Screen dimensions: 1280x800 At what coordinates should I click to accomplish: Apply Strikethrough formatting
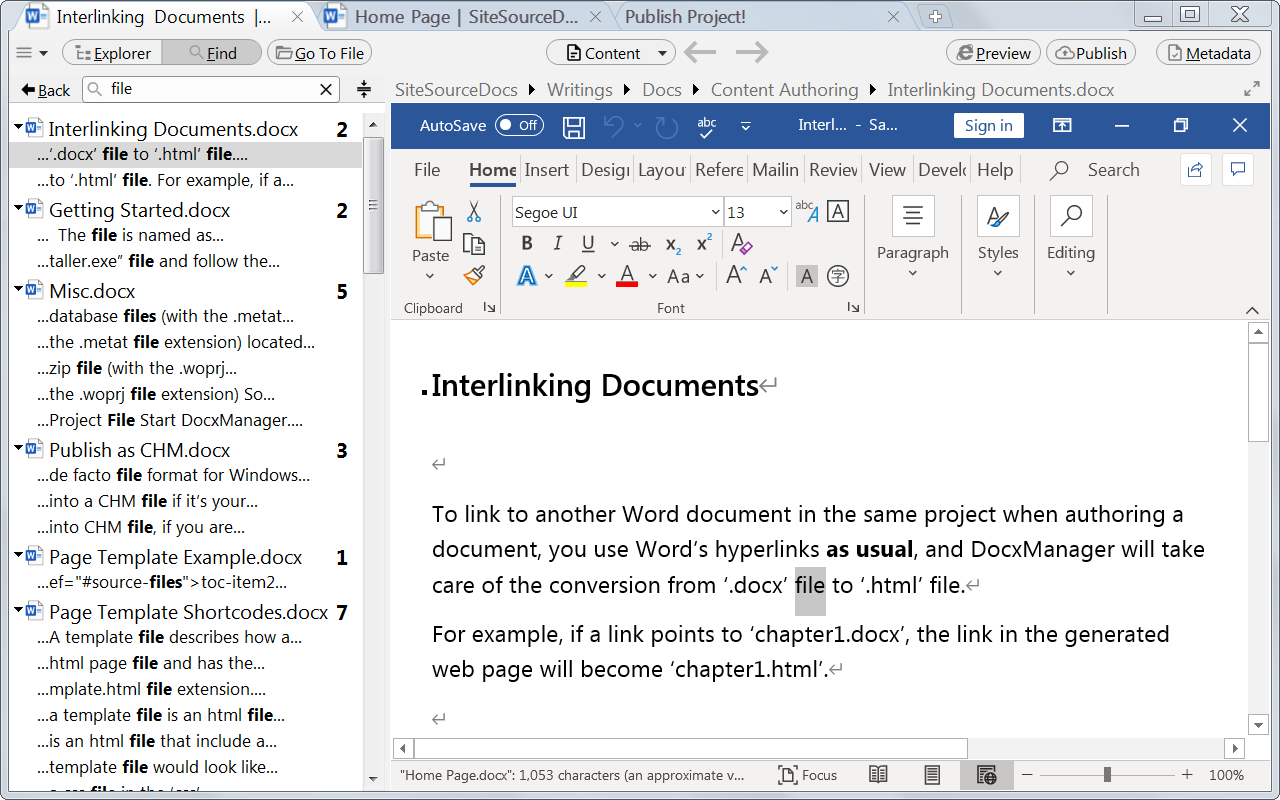[641, 244]
